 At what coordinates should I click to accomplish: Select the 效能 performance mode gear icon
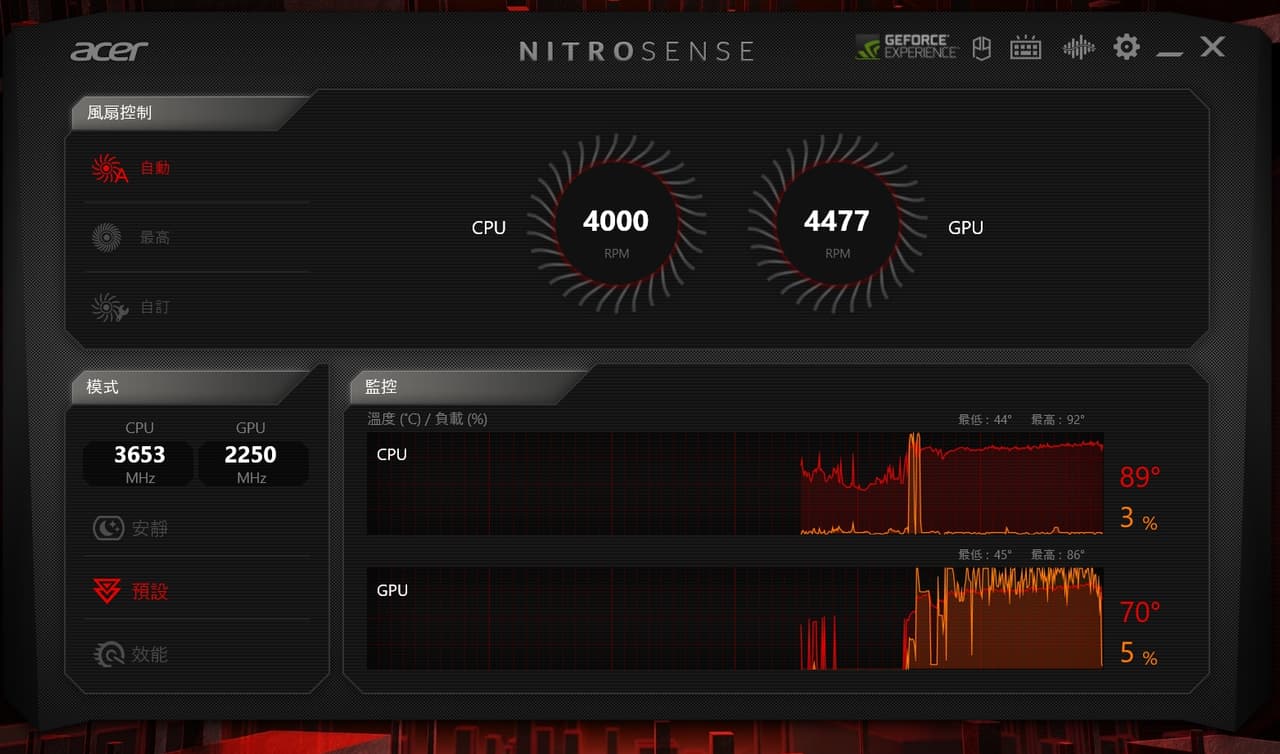tap(109, 654)
